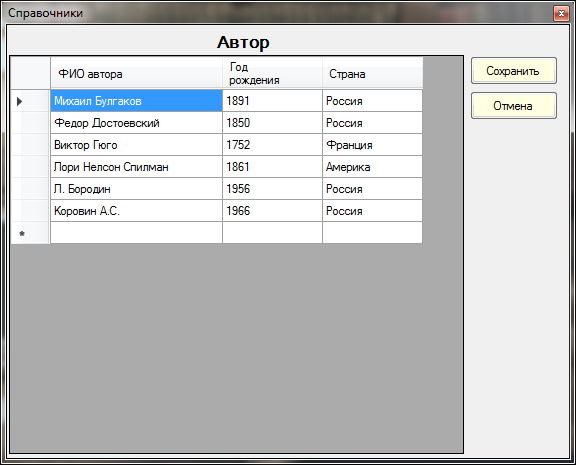The height and width of the screenshot is (465, 576).
Task: Select the row header of Виктор Гюго
Action: tap(30, 145)
